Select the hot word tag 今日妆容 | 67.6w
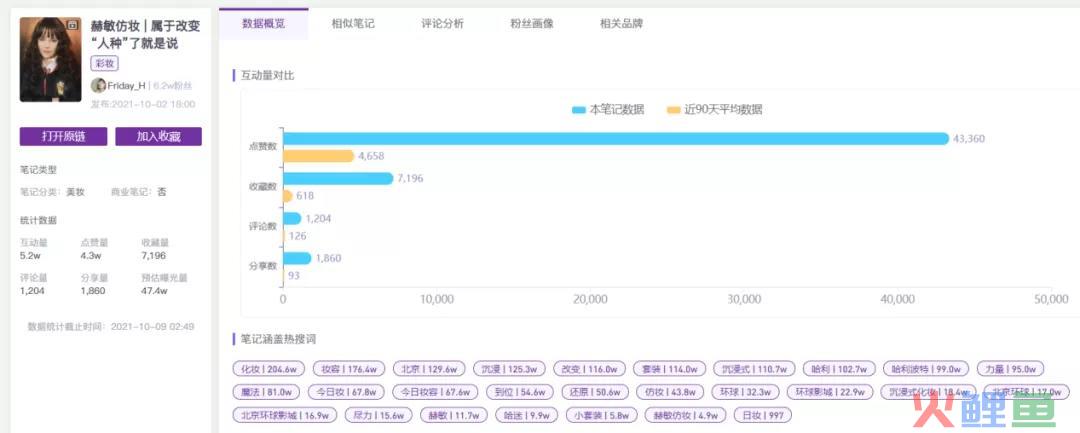The width and height of the screenshot is (1080, 433). (x=435, y=392)
